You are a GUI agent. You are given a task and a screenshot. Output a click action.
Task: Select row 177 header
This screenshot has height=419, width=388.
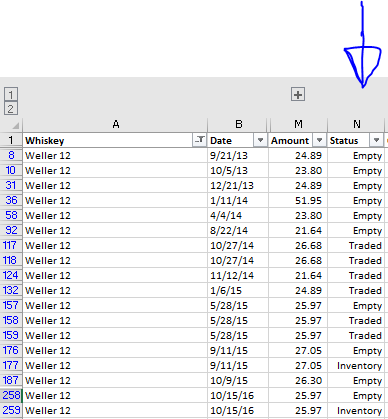[x=11, y=365]
